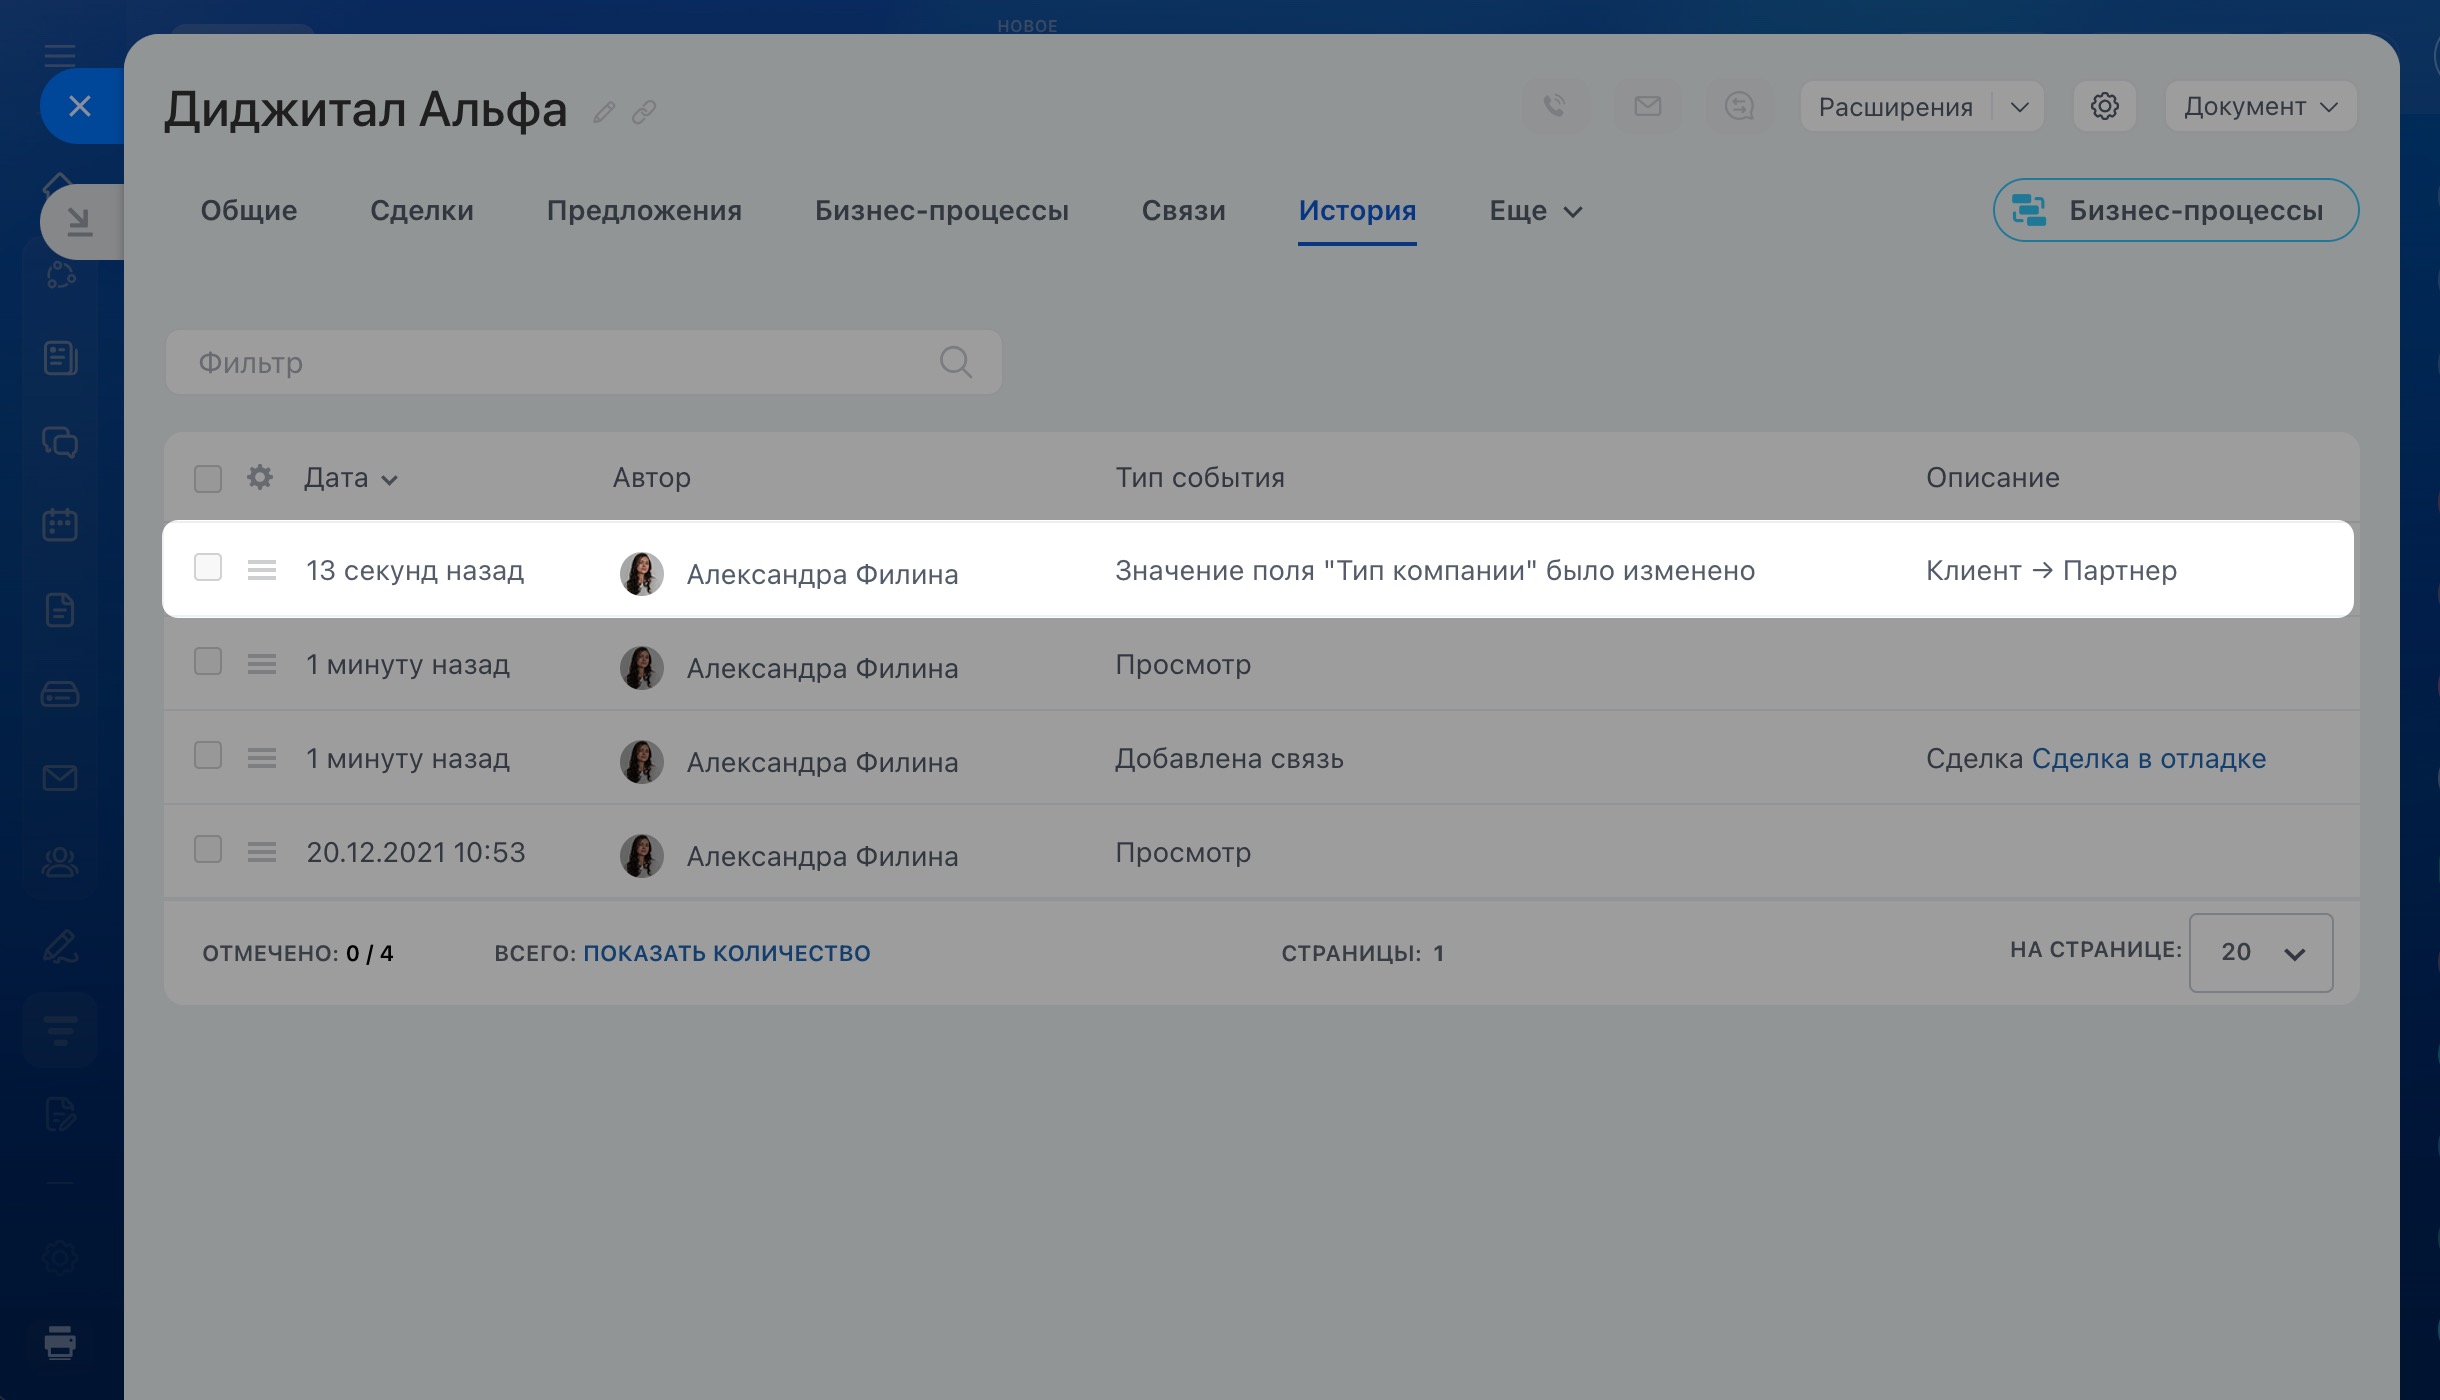Viewport: 2440px width, 1400px height.
Task: Check the 13 секунд назад row checkbox
Action: [x=208, y=568]
